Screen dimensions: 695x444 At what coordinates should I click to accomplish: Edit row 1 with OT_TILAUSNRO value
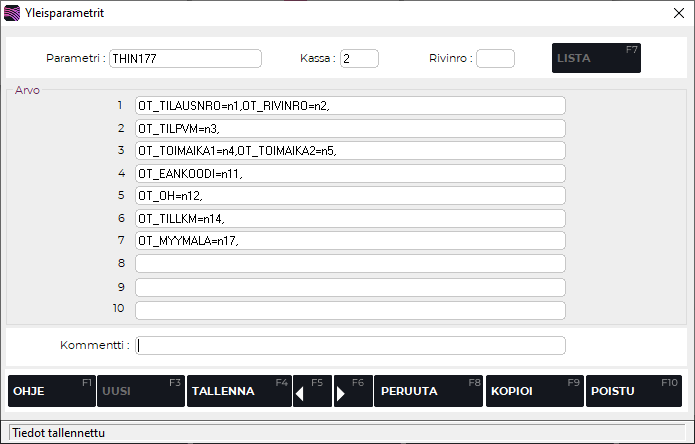pyautogui.click(x=350, y=106)
